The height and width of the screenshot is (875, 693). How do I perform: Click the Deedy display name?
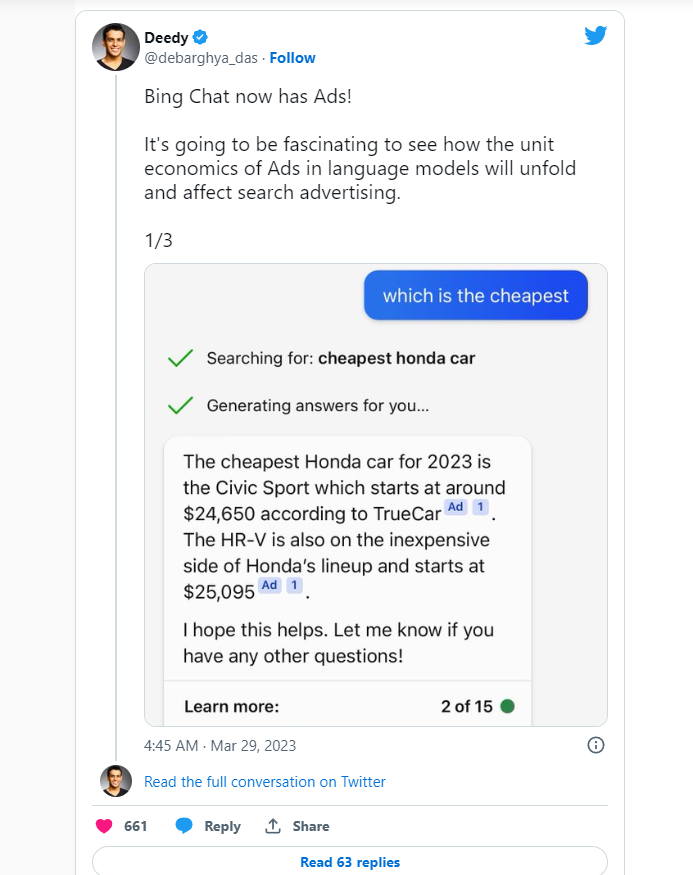[x=166, y=37]
